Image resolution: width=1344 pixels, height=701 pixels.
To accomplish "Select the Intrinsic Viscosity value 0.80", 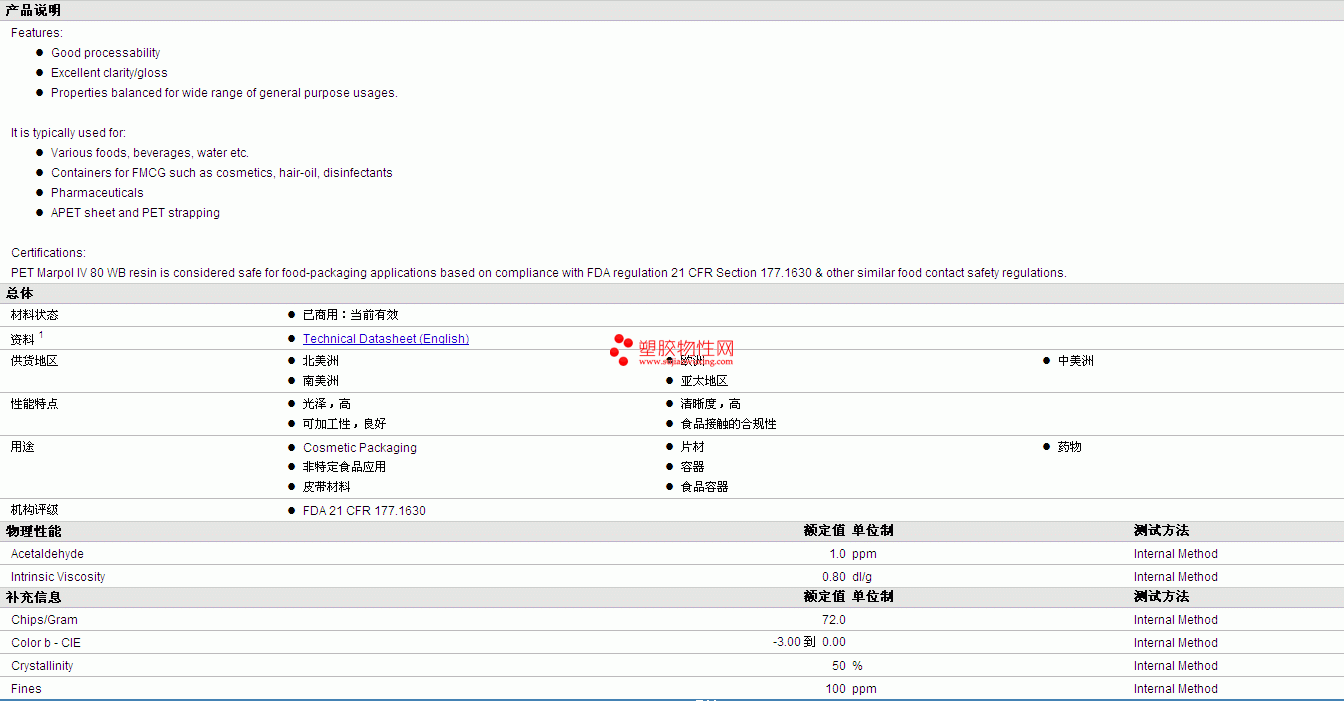I will pos(834,577).
